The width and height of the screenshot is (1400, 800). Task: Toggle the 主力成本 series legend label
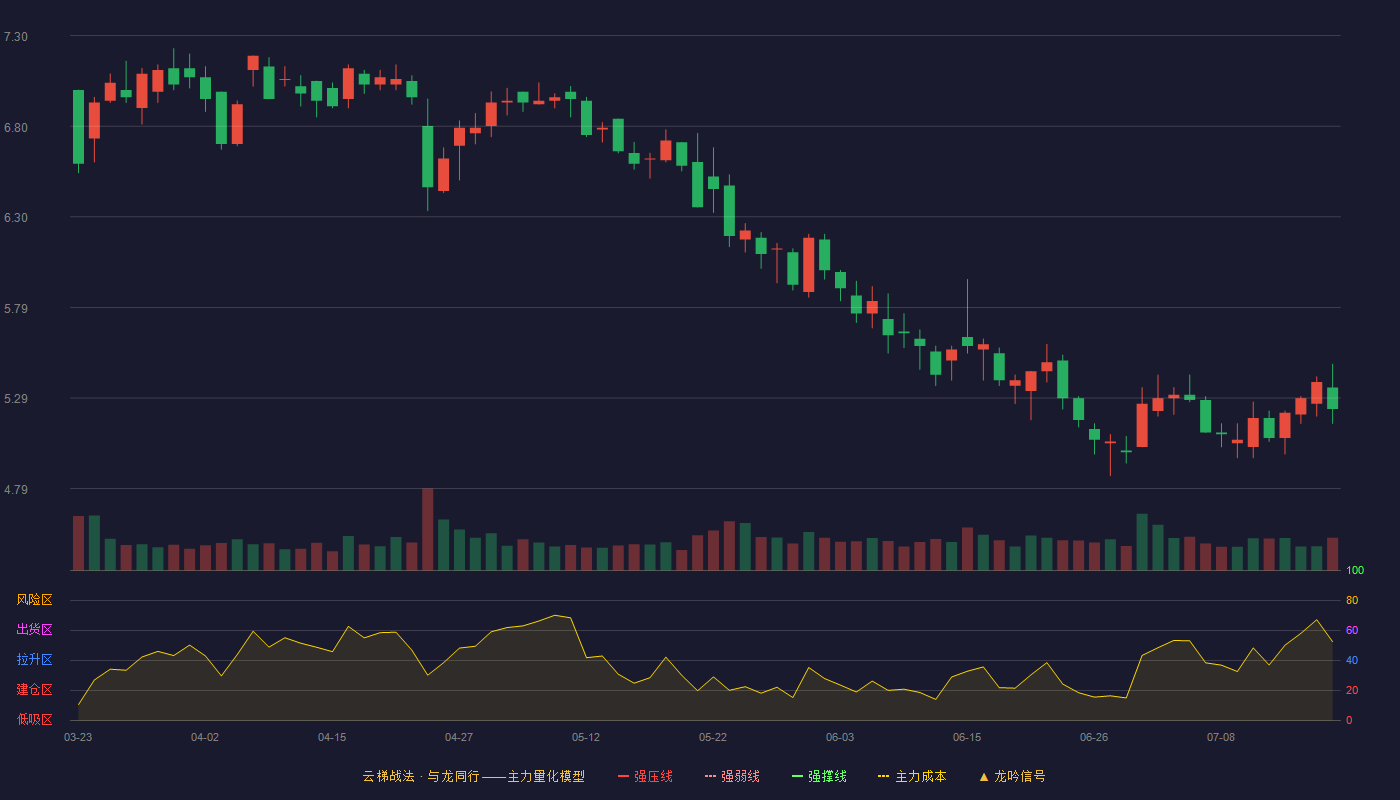click(x=920, y=776)
